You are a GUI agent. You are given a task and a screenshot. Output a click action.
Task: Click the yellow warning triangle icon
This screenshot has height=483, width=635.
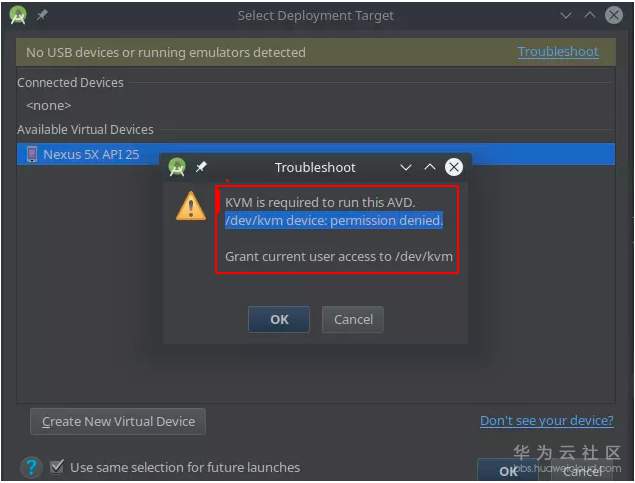[191, 206]
